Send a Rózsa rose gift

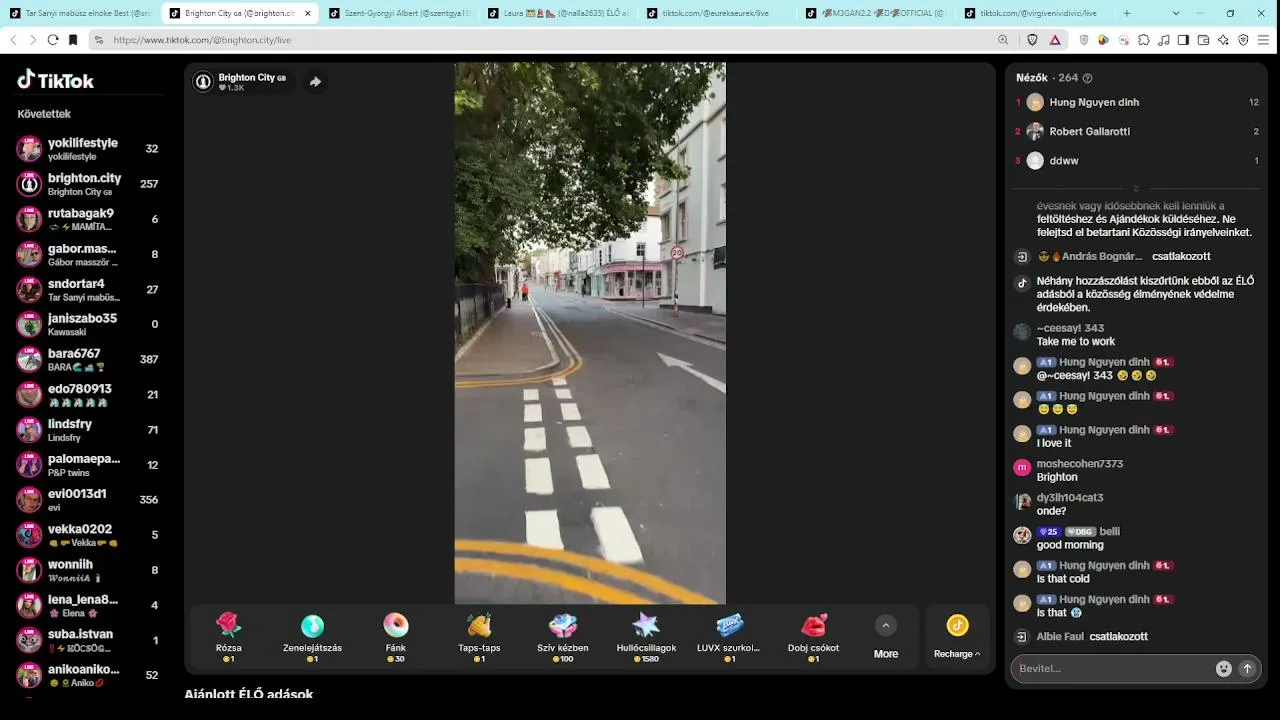pyautogui.click(x=229, y=636)
